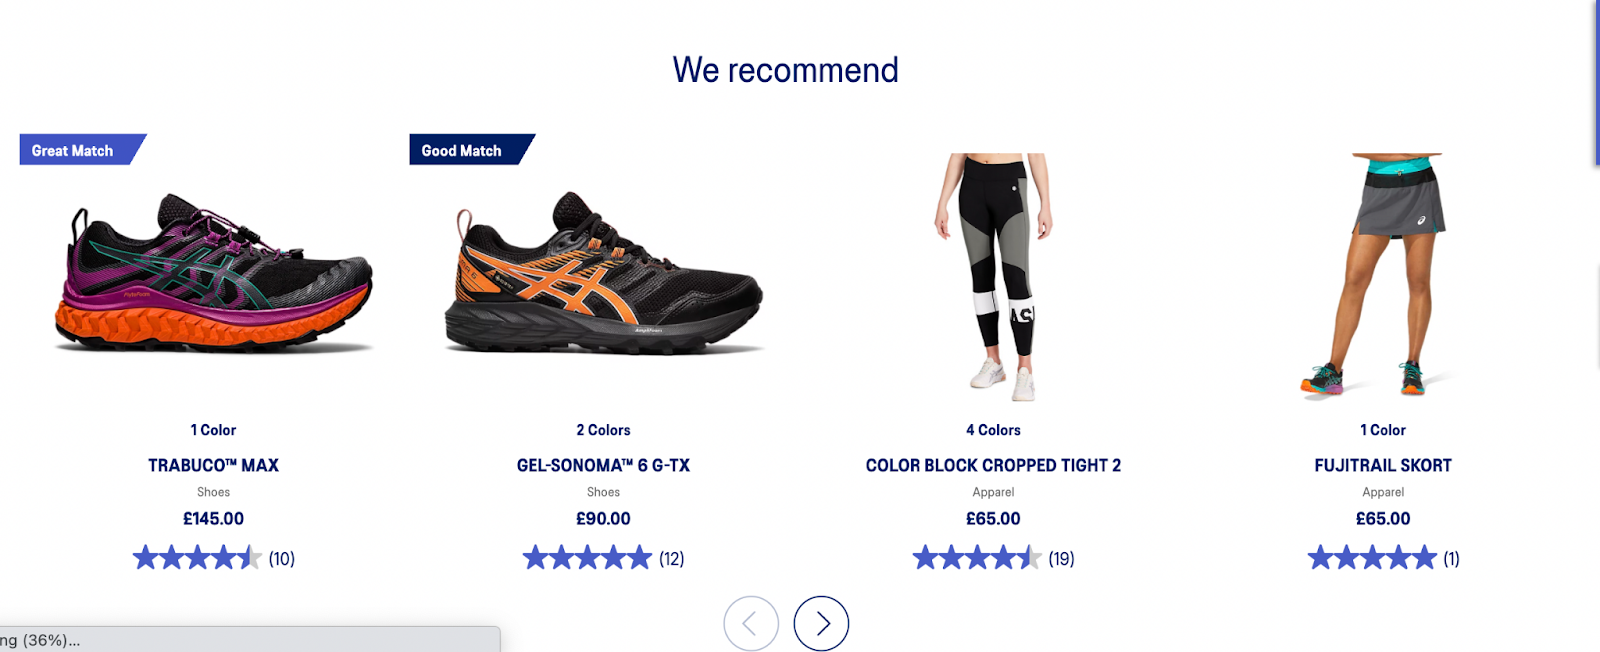Click the Shoes category label under GEL-SONOMA
Viewport: 1600px width, 652px height.
pos(603,491)
